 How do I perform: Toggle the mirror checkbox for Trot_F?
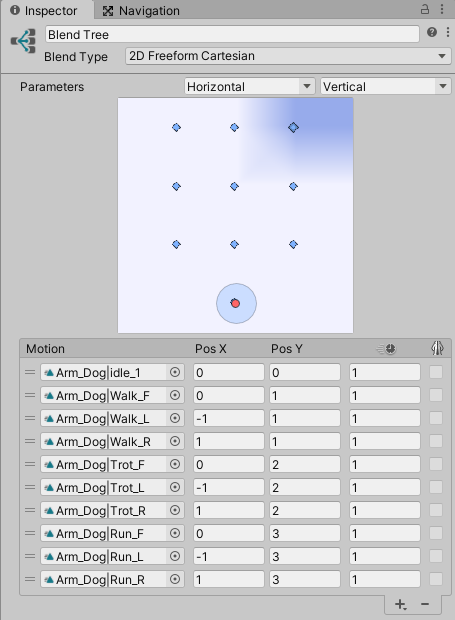coord(436,464)
